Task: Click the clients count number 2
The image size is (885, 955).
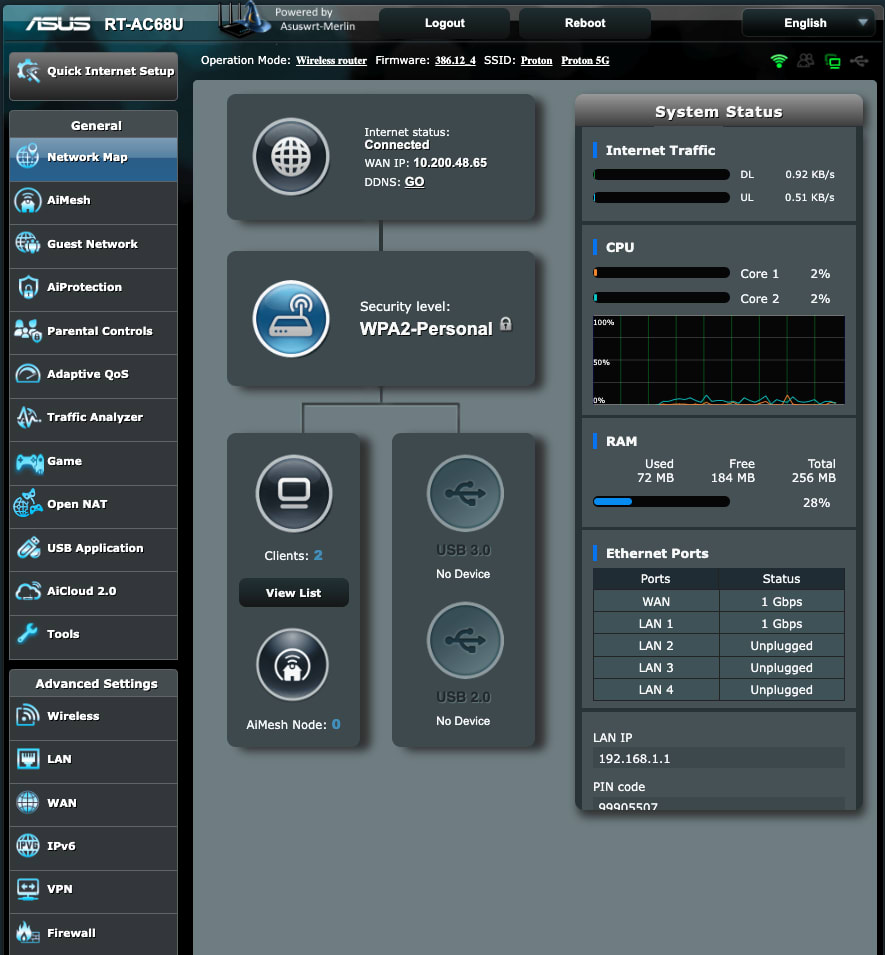Action: 318,555
